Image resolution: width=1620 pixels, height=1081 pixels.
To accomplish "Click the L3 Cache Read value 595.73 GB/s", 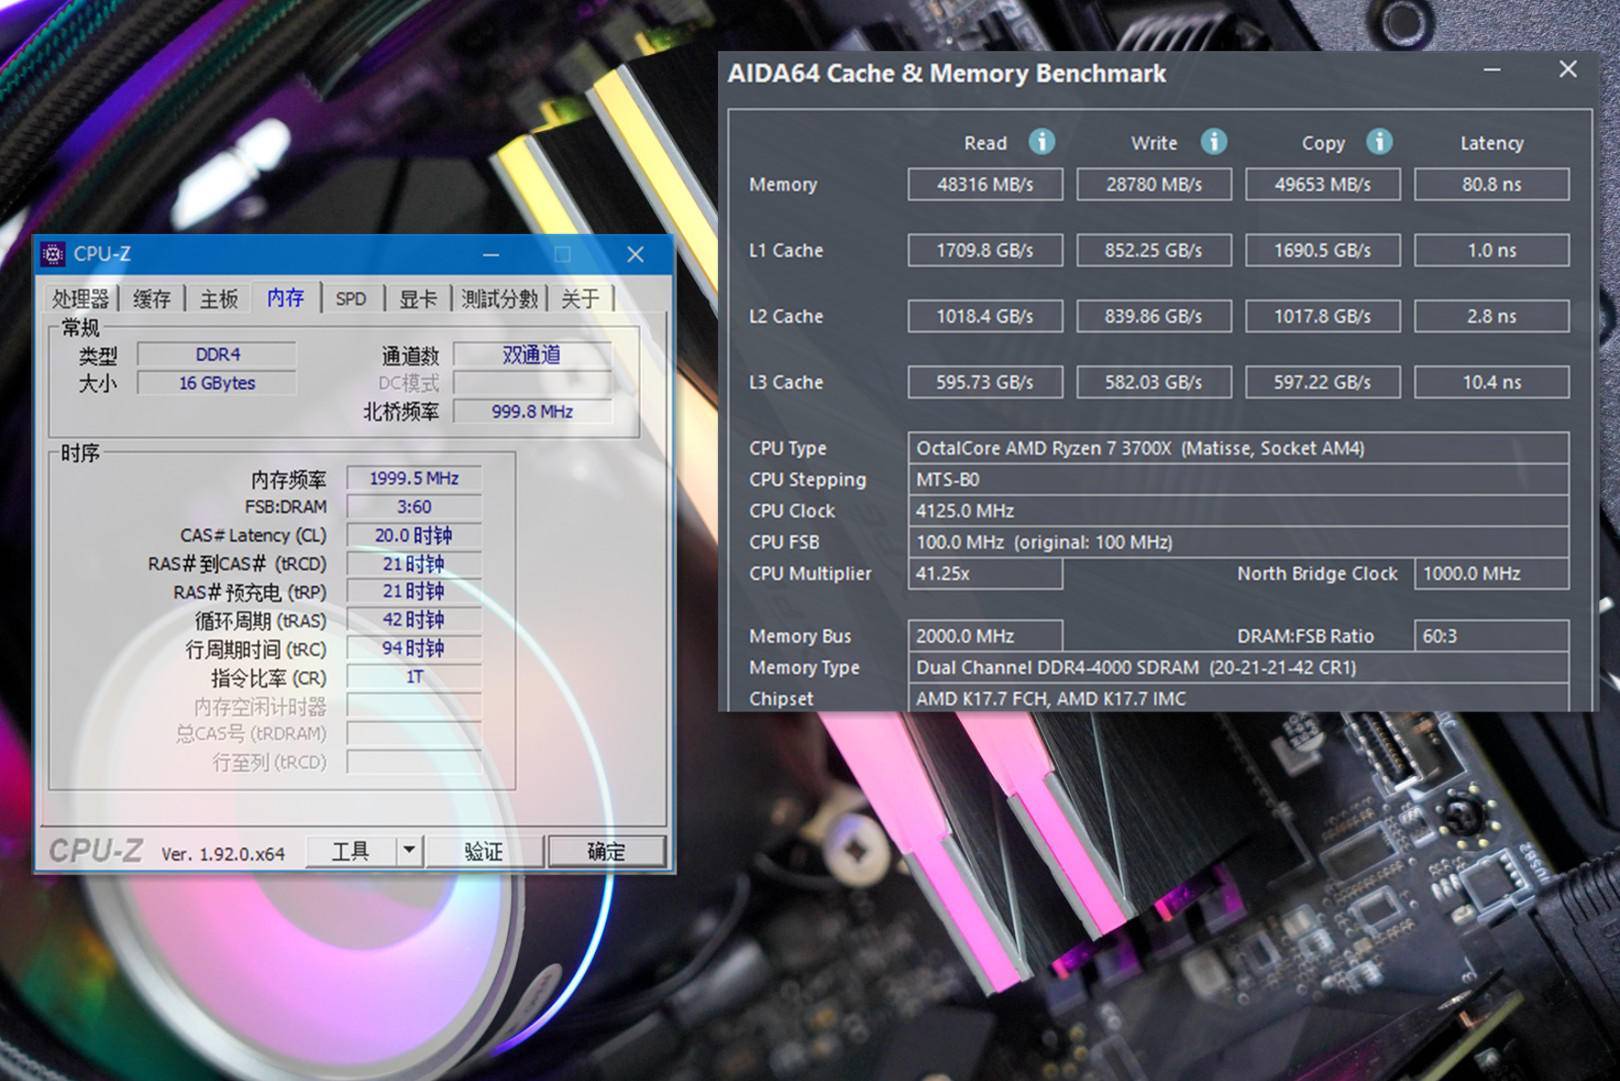I will point(985,382).
